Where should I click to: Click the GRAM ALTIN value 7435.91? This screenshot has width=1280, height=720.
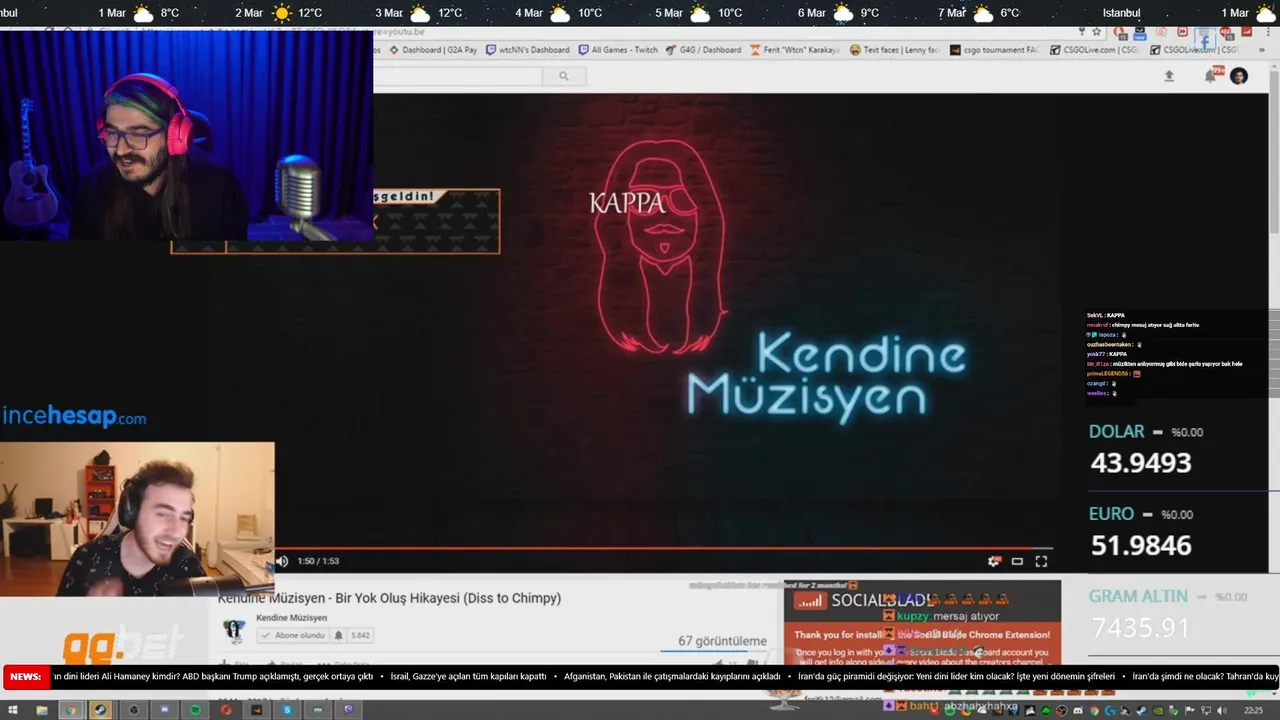1140,627
